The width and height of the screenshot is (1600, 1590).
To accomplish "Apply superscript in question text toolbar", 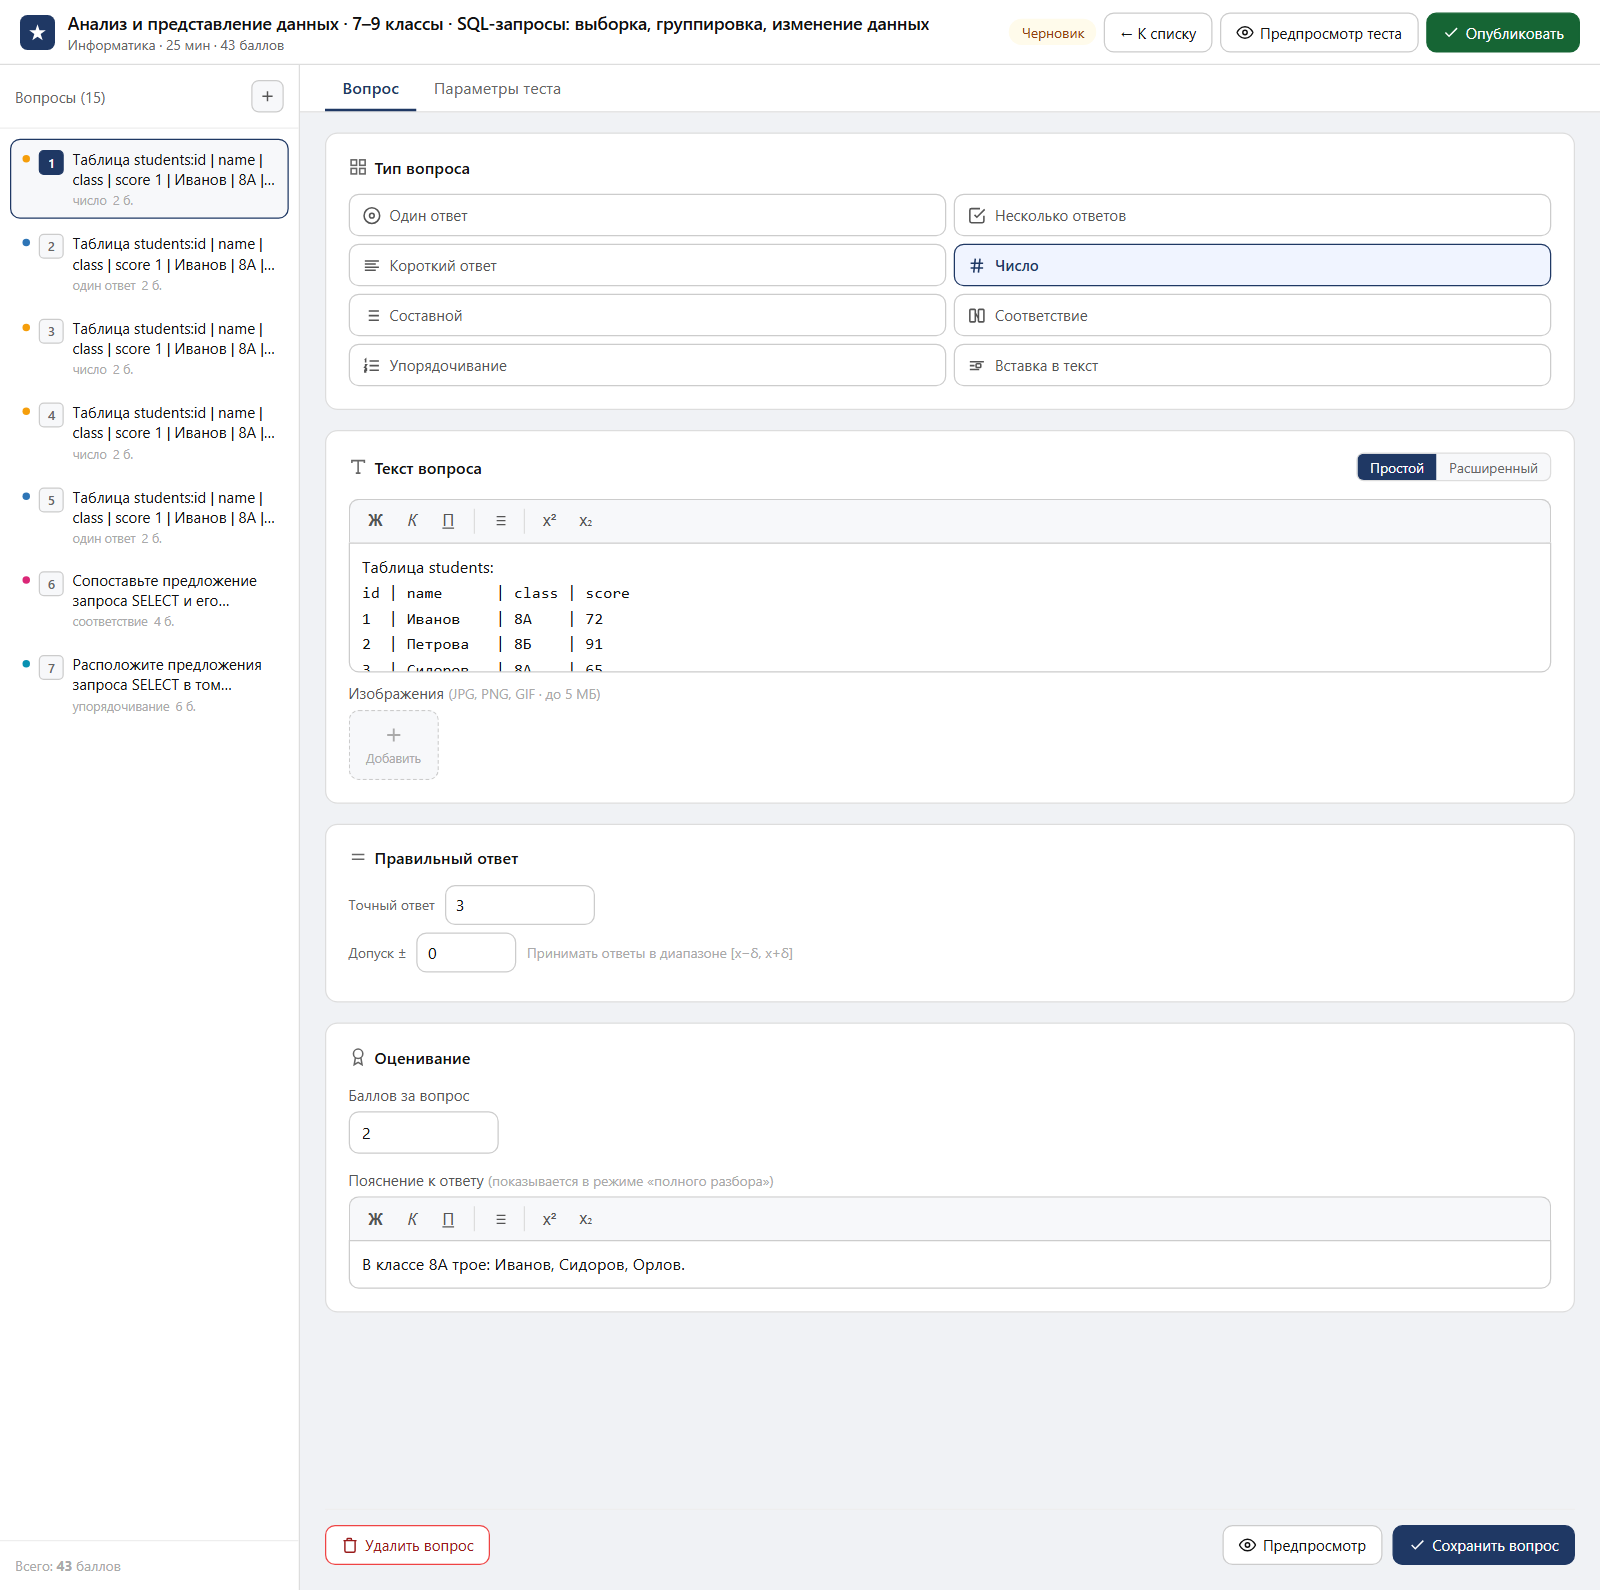I will [x=549, y=521].
